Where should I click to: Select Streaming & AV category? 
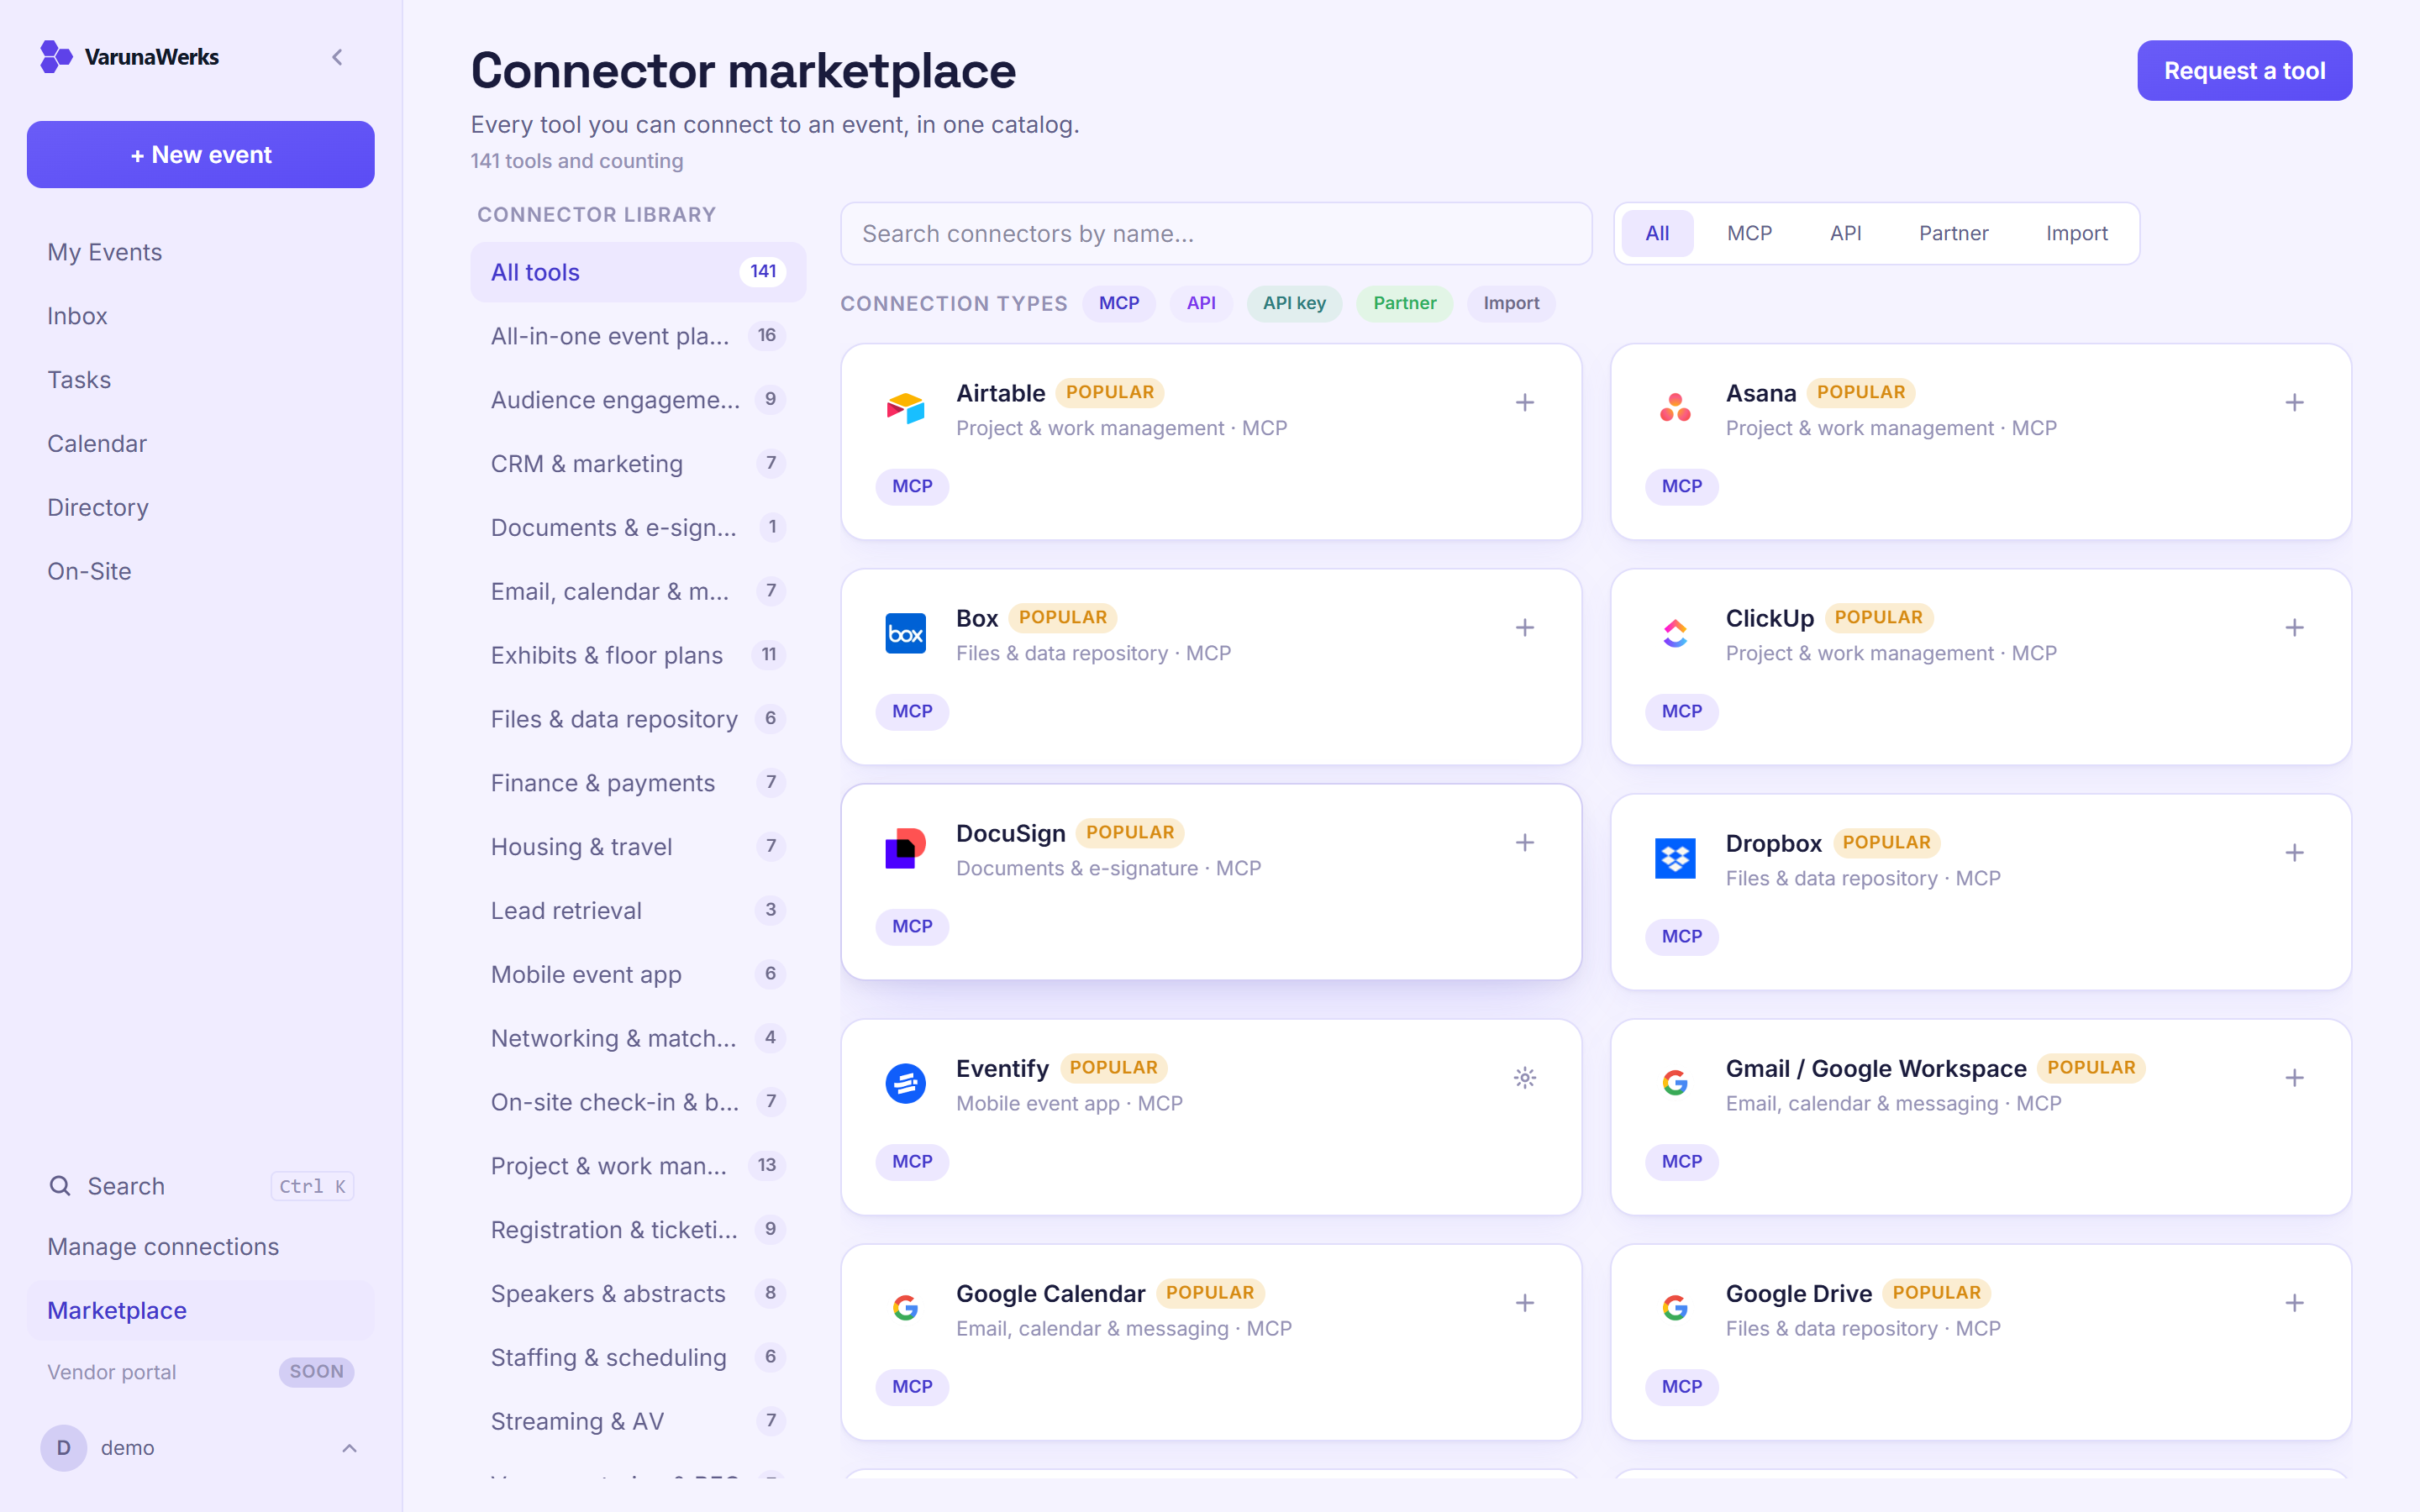coord(638,1421)
